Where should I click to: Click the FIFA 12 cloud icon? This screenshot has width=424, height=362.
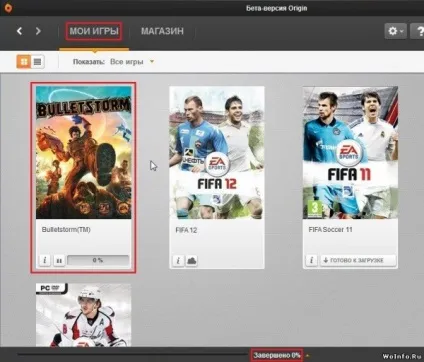[191, 260]
